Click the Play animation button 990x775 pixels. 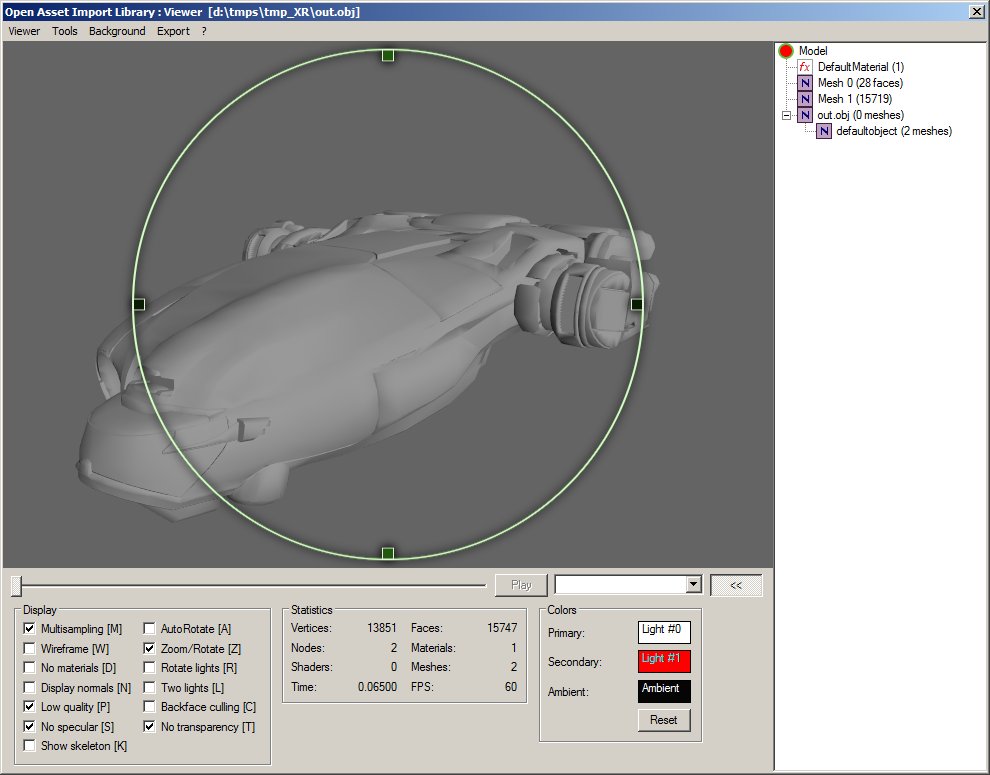pos(521,585)
